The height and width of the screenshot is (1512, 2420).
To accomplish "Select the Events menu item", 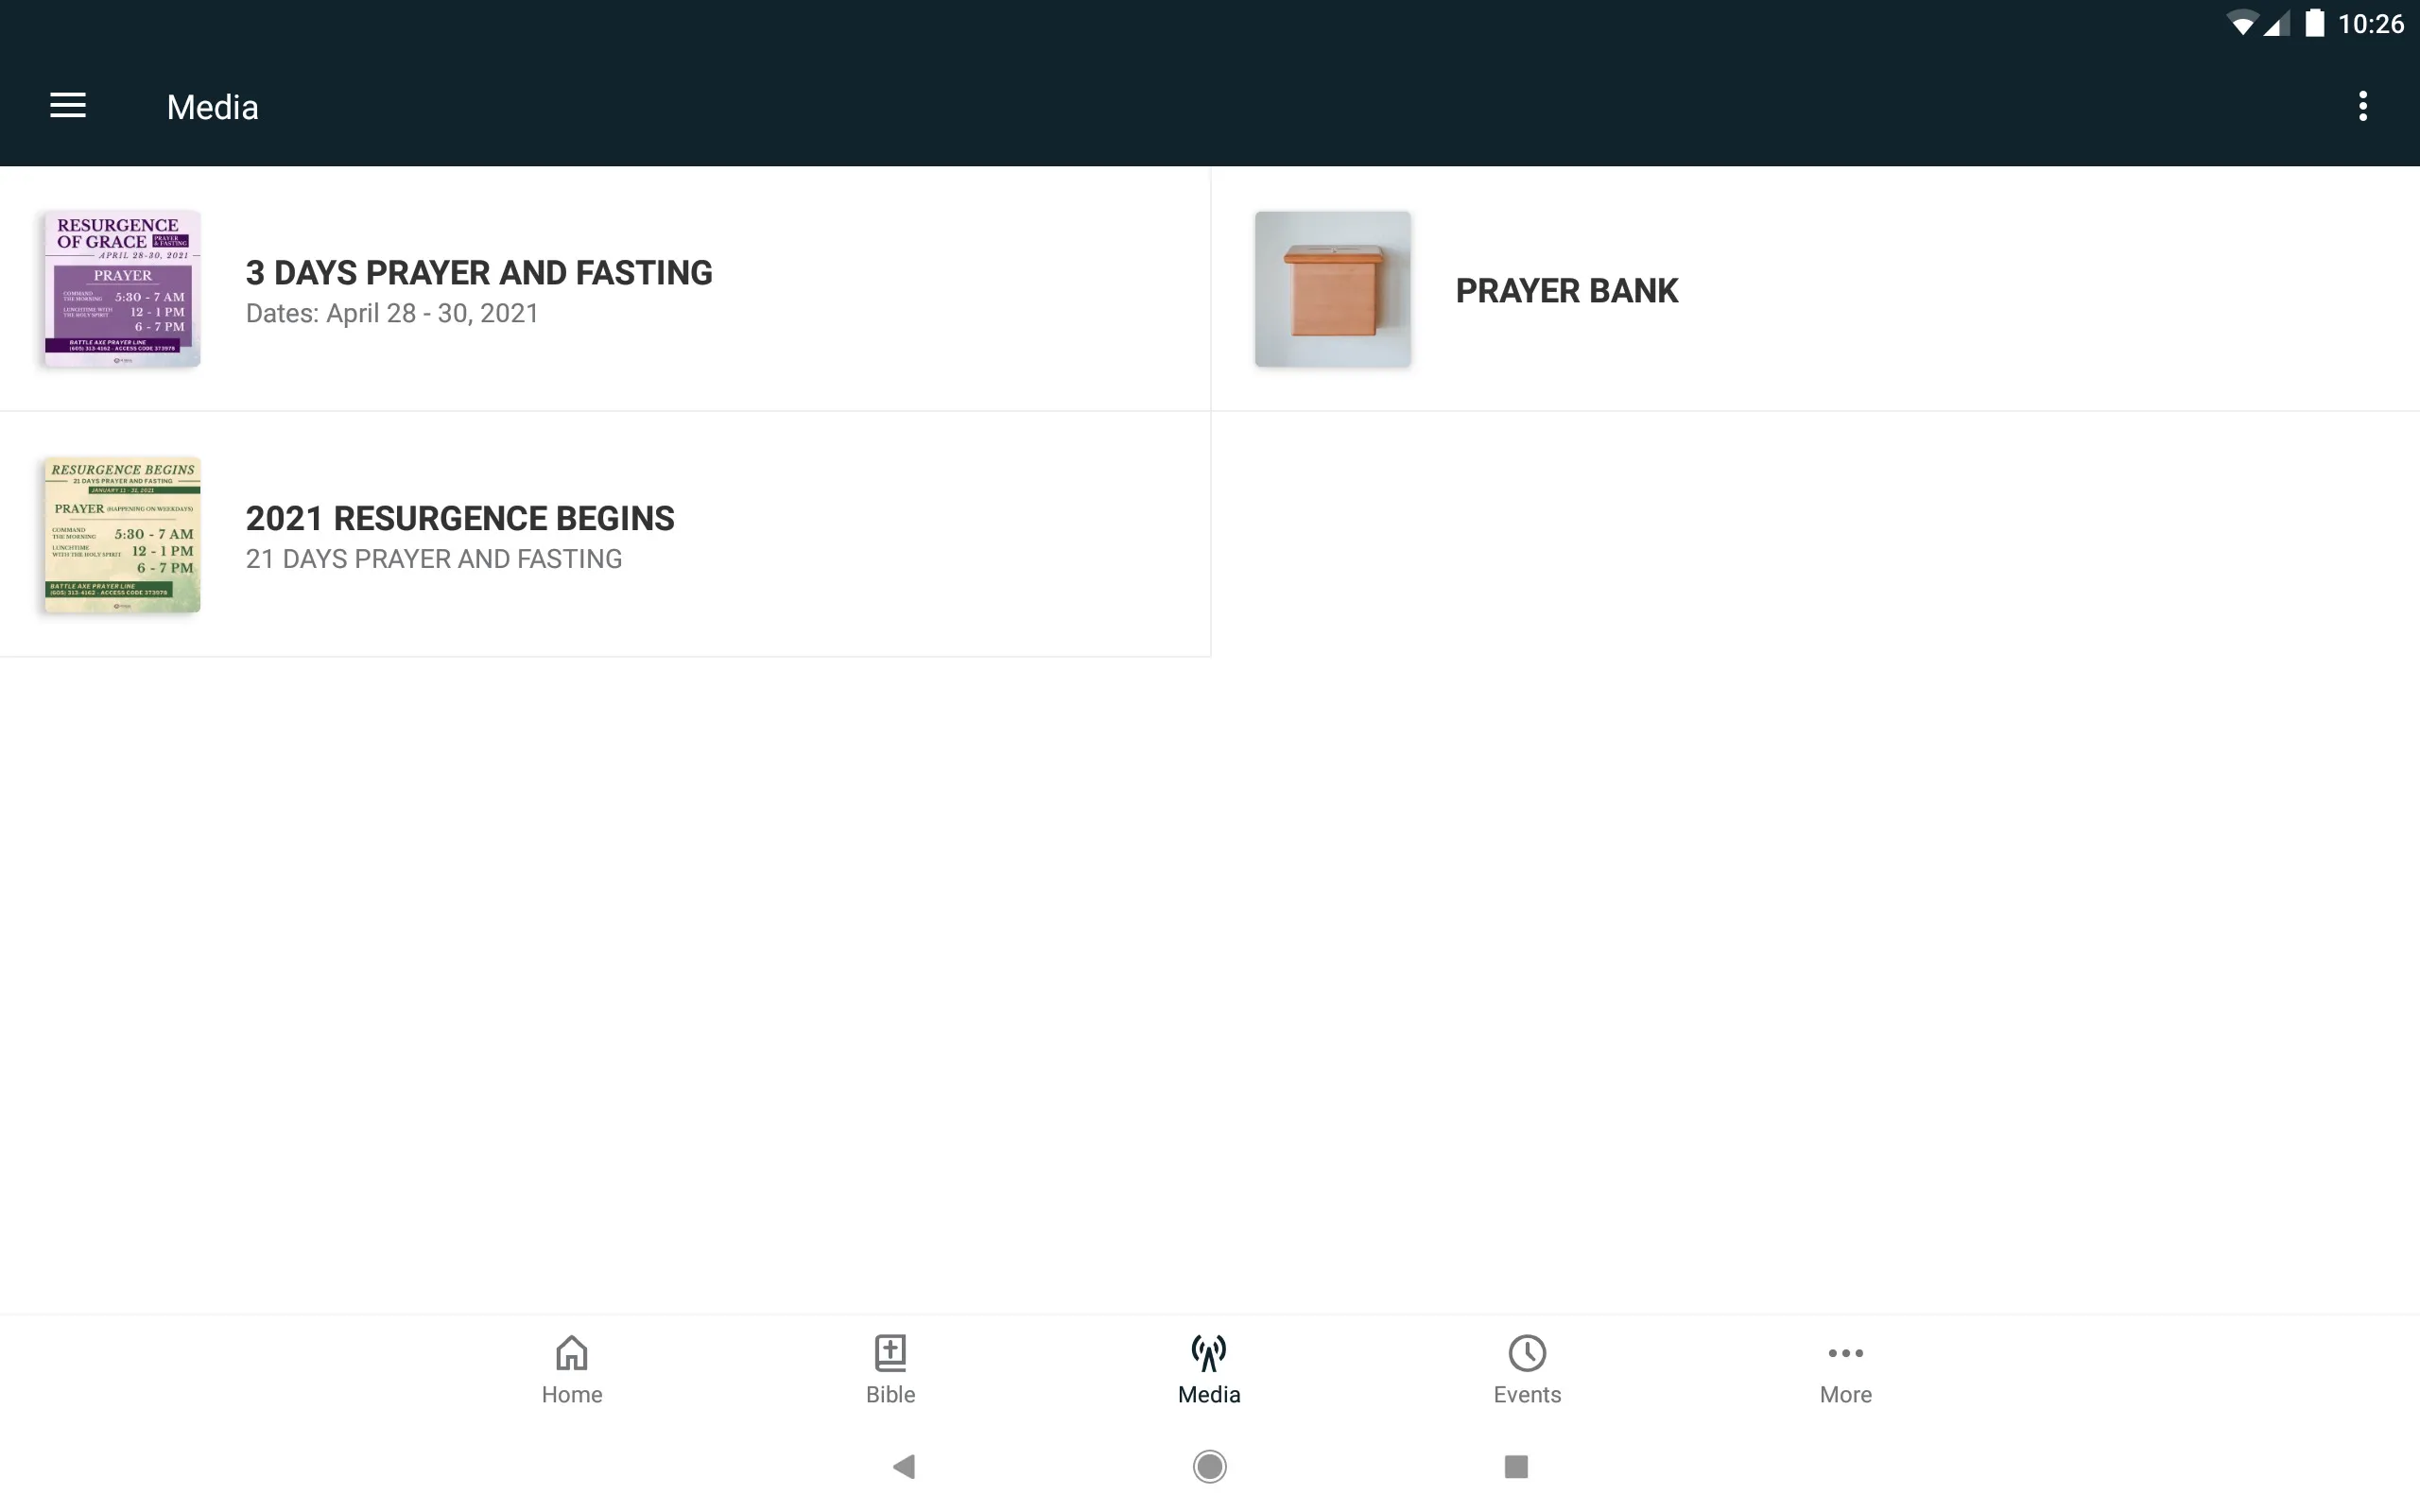I will [1527, 1369].
